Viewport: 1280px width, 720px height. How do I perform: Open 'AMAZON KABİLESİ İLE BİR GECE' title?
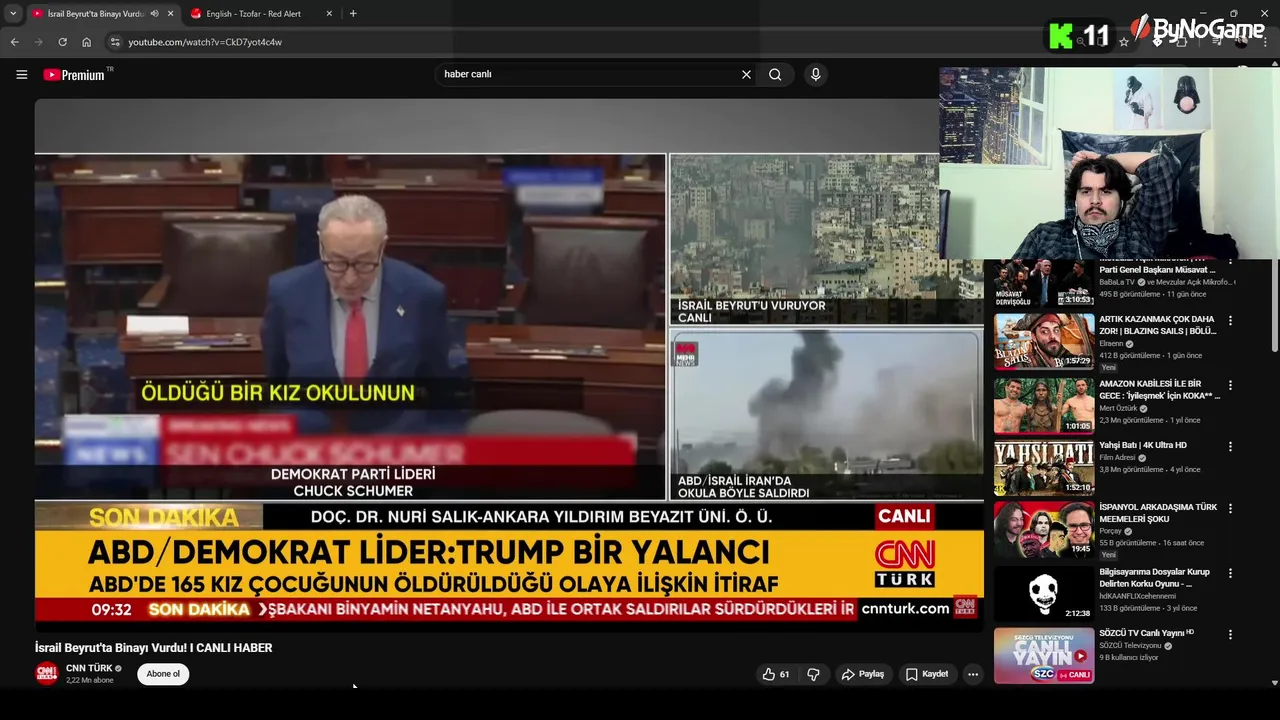[x=1159, y=389]
